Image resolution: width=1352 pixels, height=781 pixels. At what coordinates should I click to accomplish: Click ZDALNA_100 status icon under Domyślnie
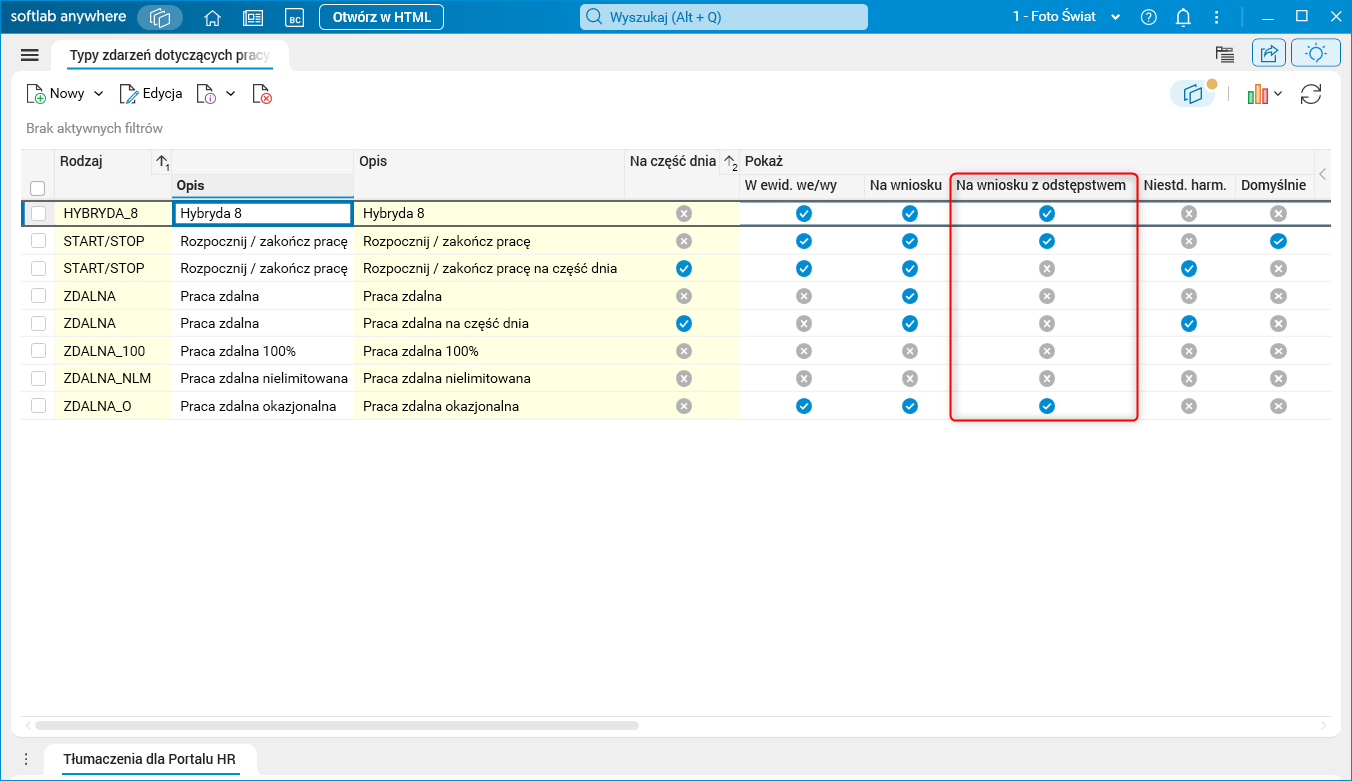click(1278, 351)
